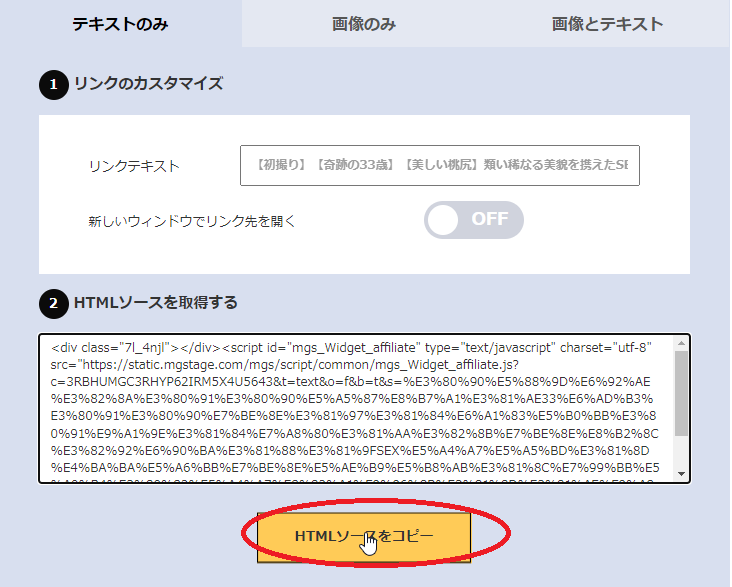732x587 pixels.
Task: Toggle the open-in-new-window OFF switch
Action: (x=474, y=220)
